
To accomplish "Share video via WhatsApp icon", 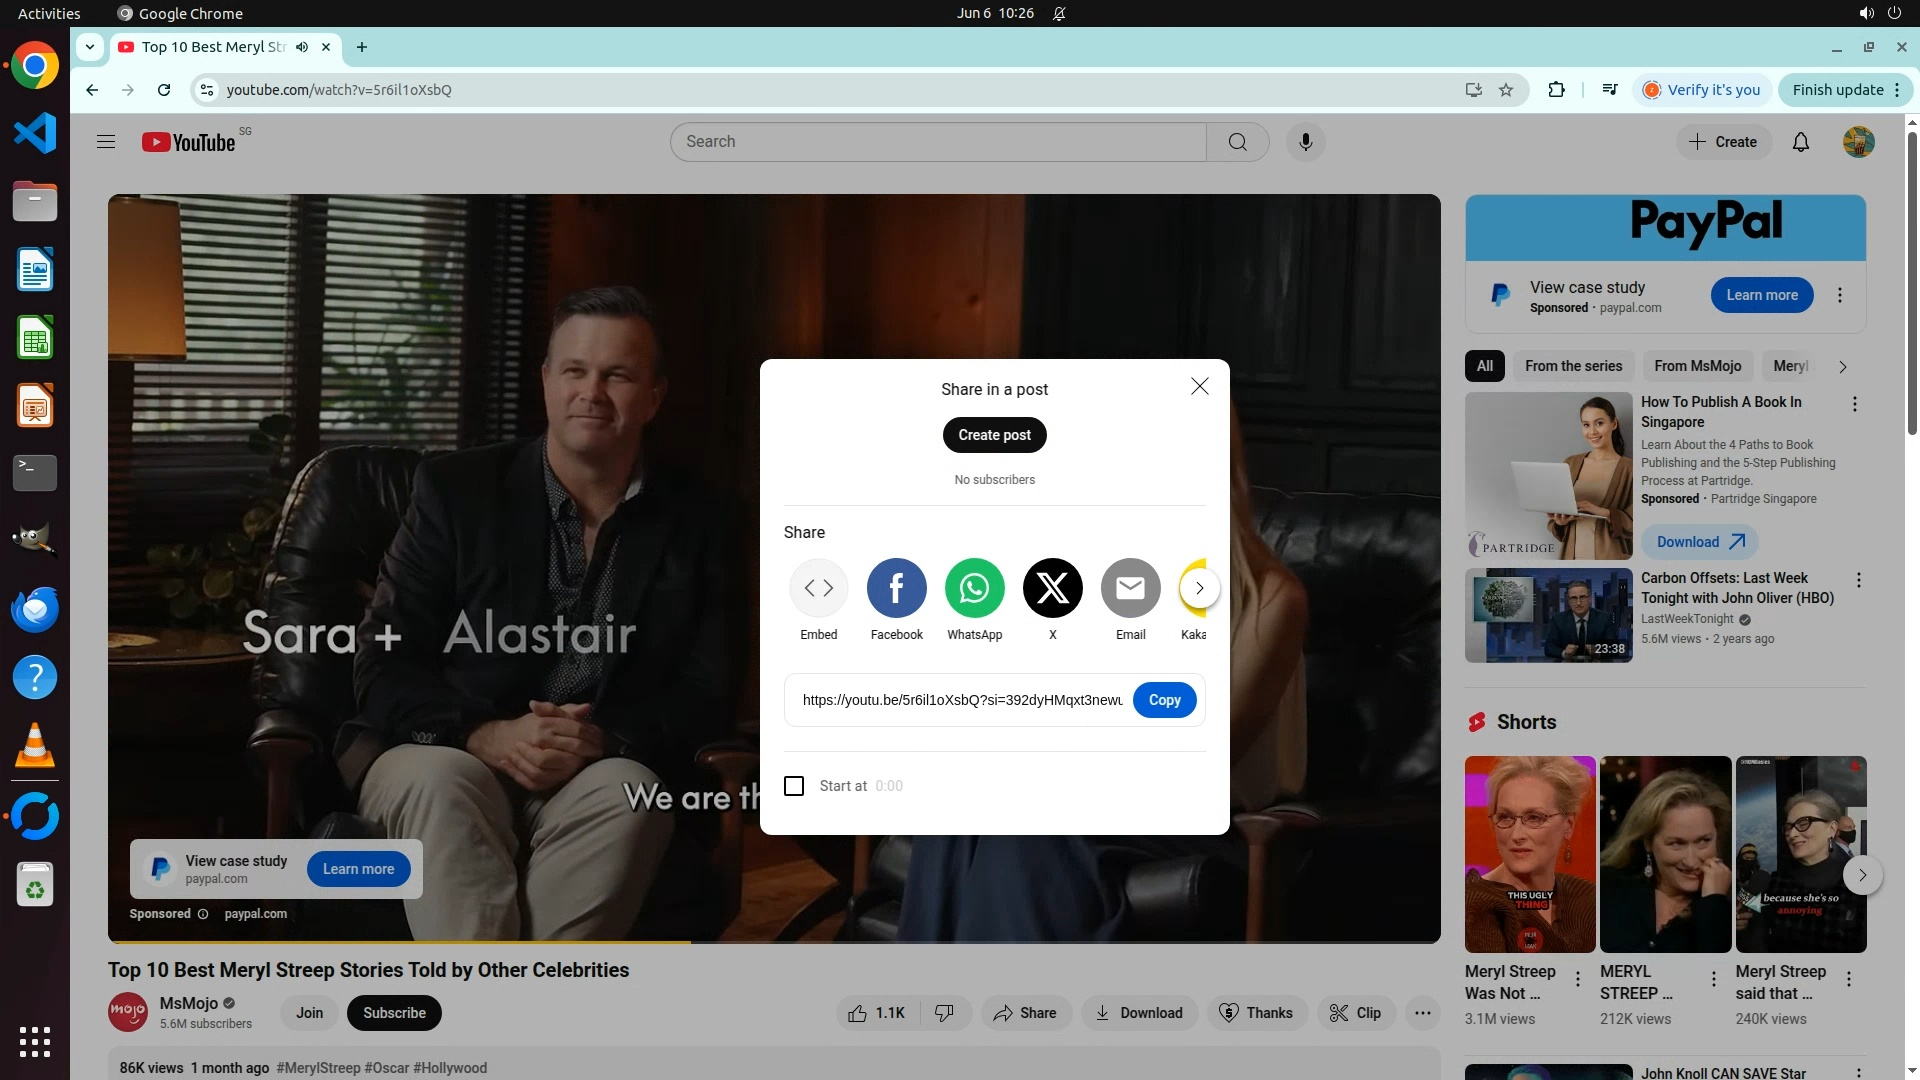I will tap(974, 588).
